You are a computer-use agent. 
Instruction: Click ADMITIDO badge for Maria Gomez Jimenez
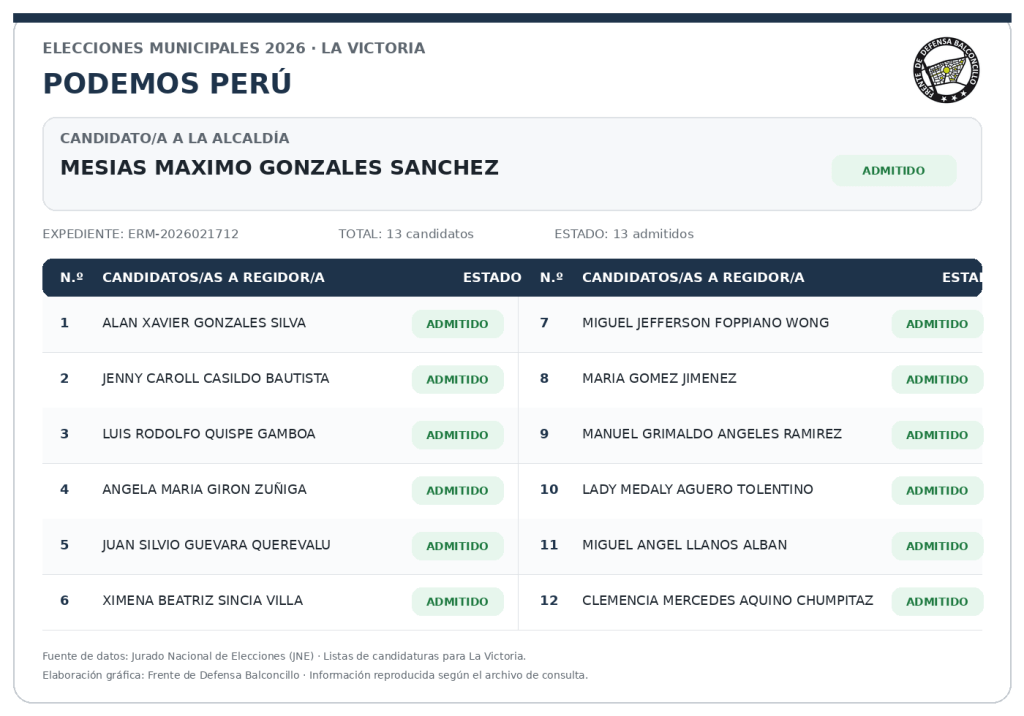coord(936,380)
